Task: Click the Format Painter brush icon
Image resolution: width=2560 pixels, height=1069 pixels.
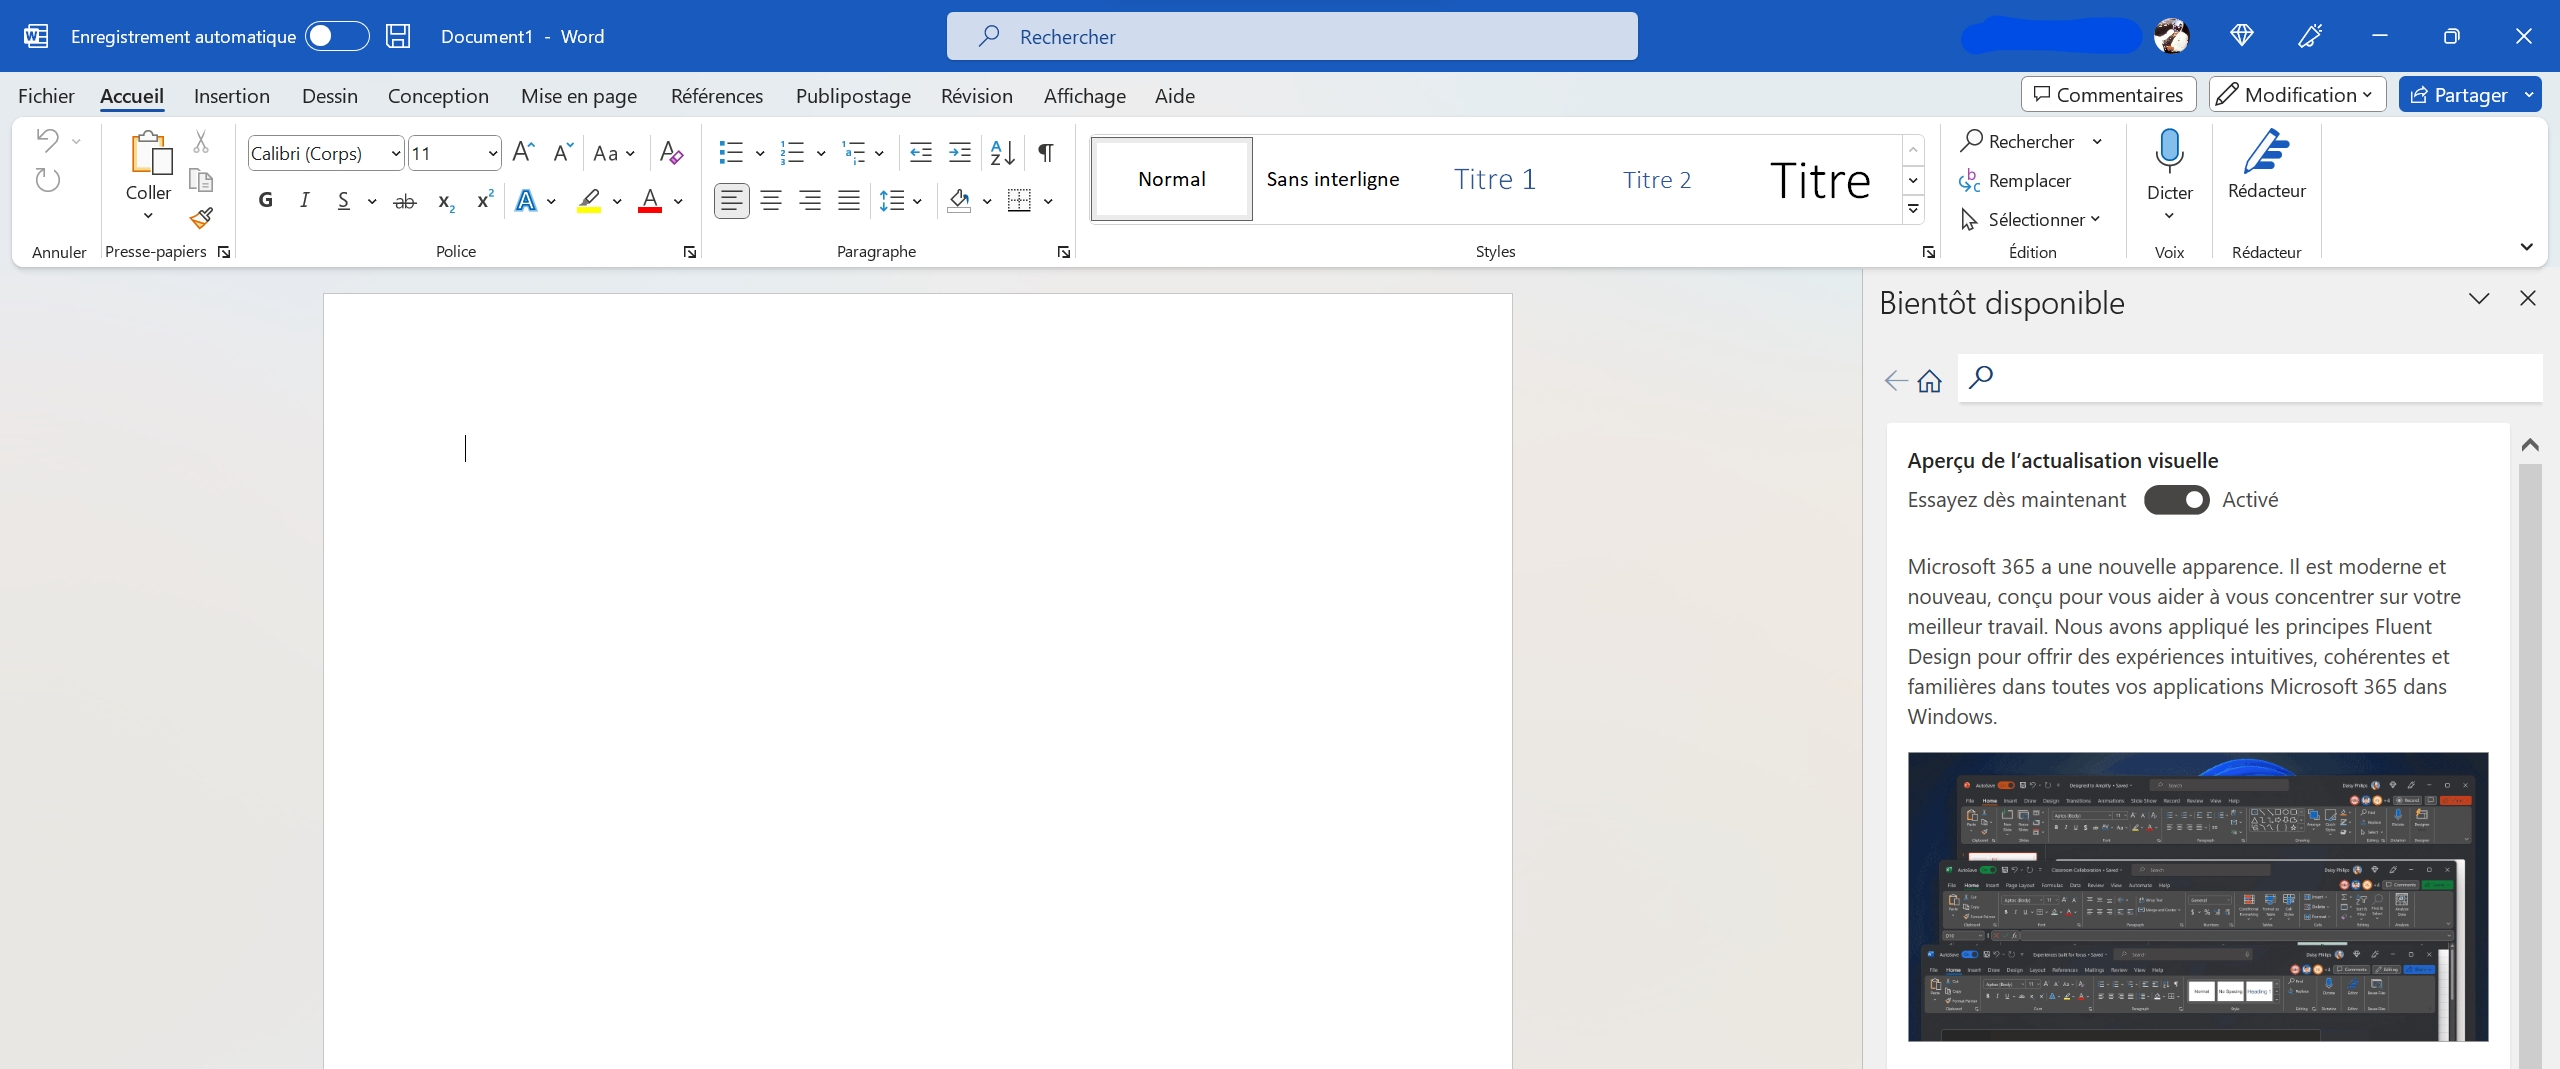Action: coord(201,218)
